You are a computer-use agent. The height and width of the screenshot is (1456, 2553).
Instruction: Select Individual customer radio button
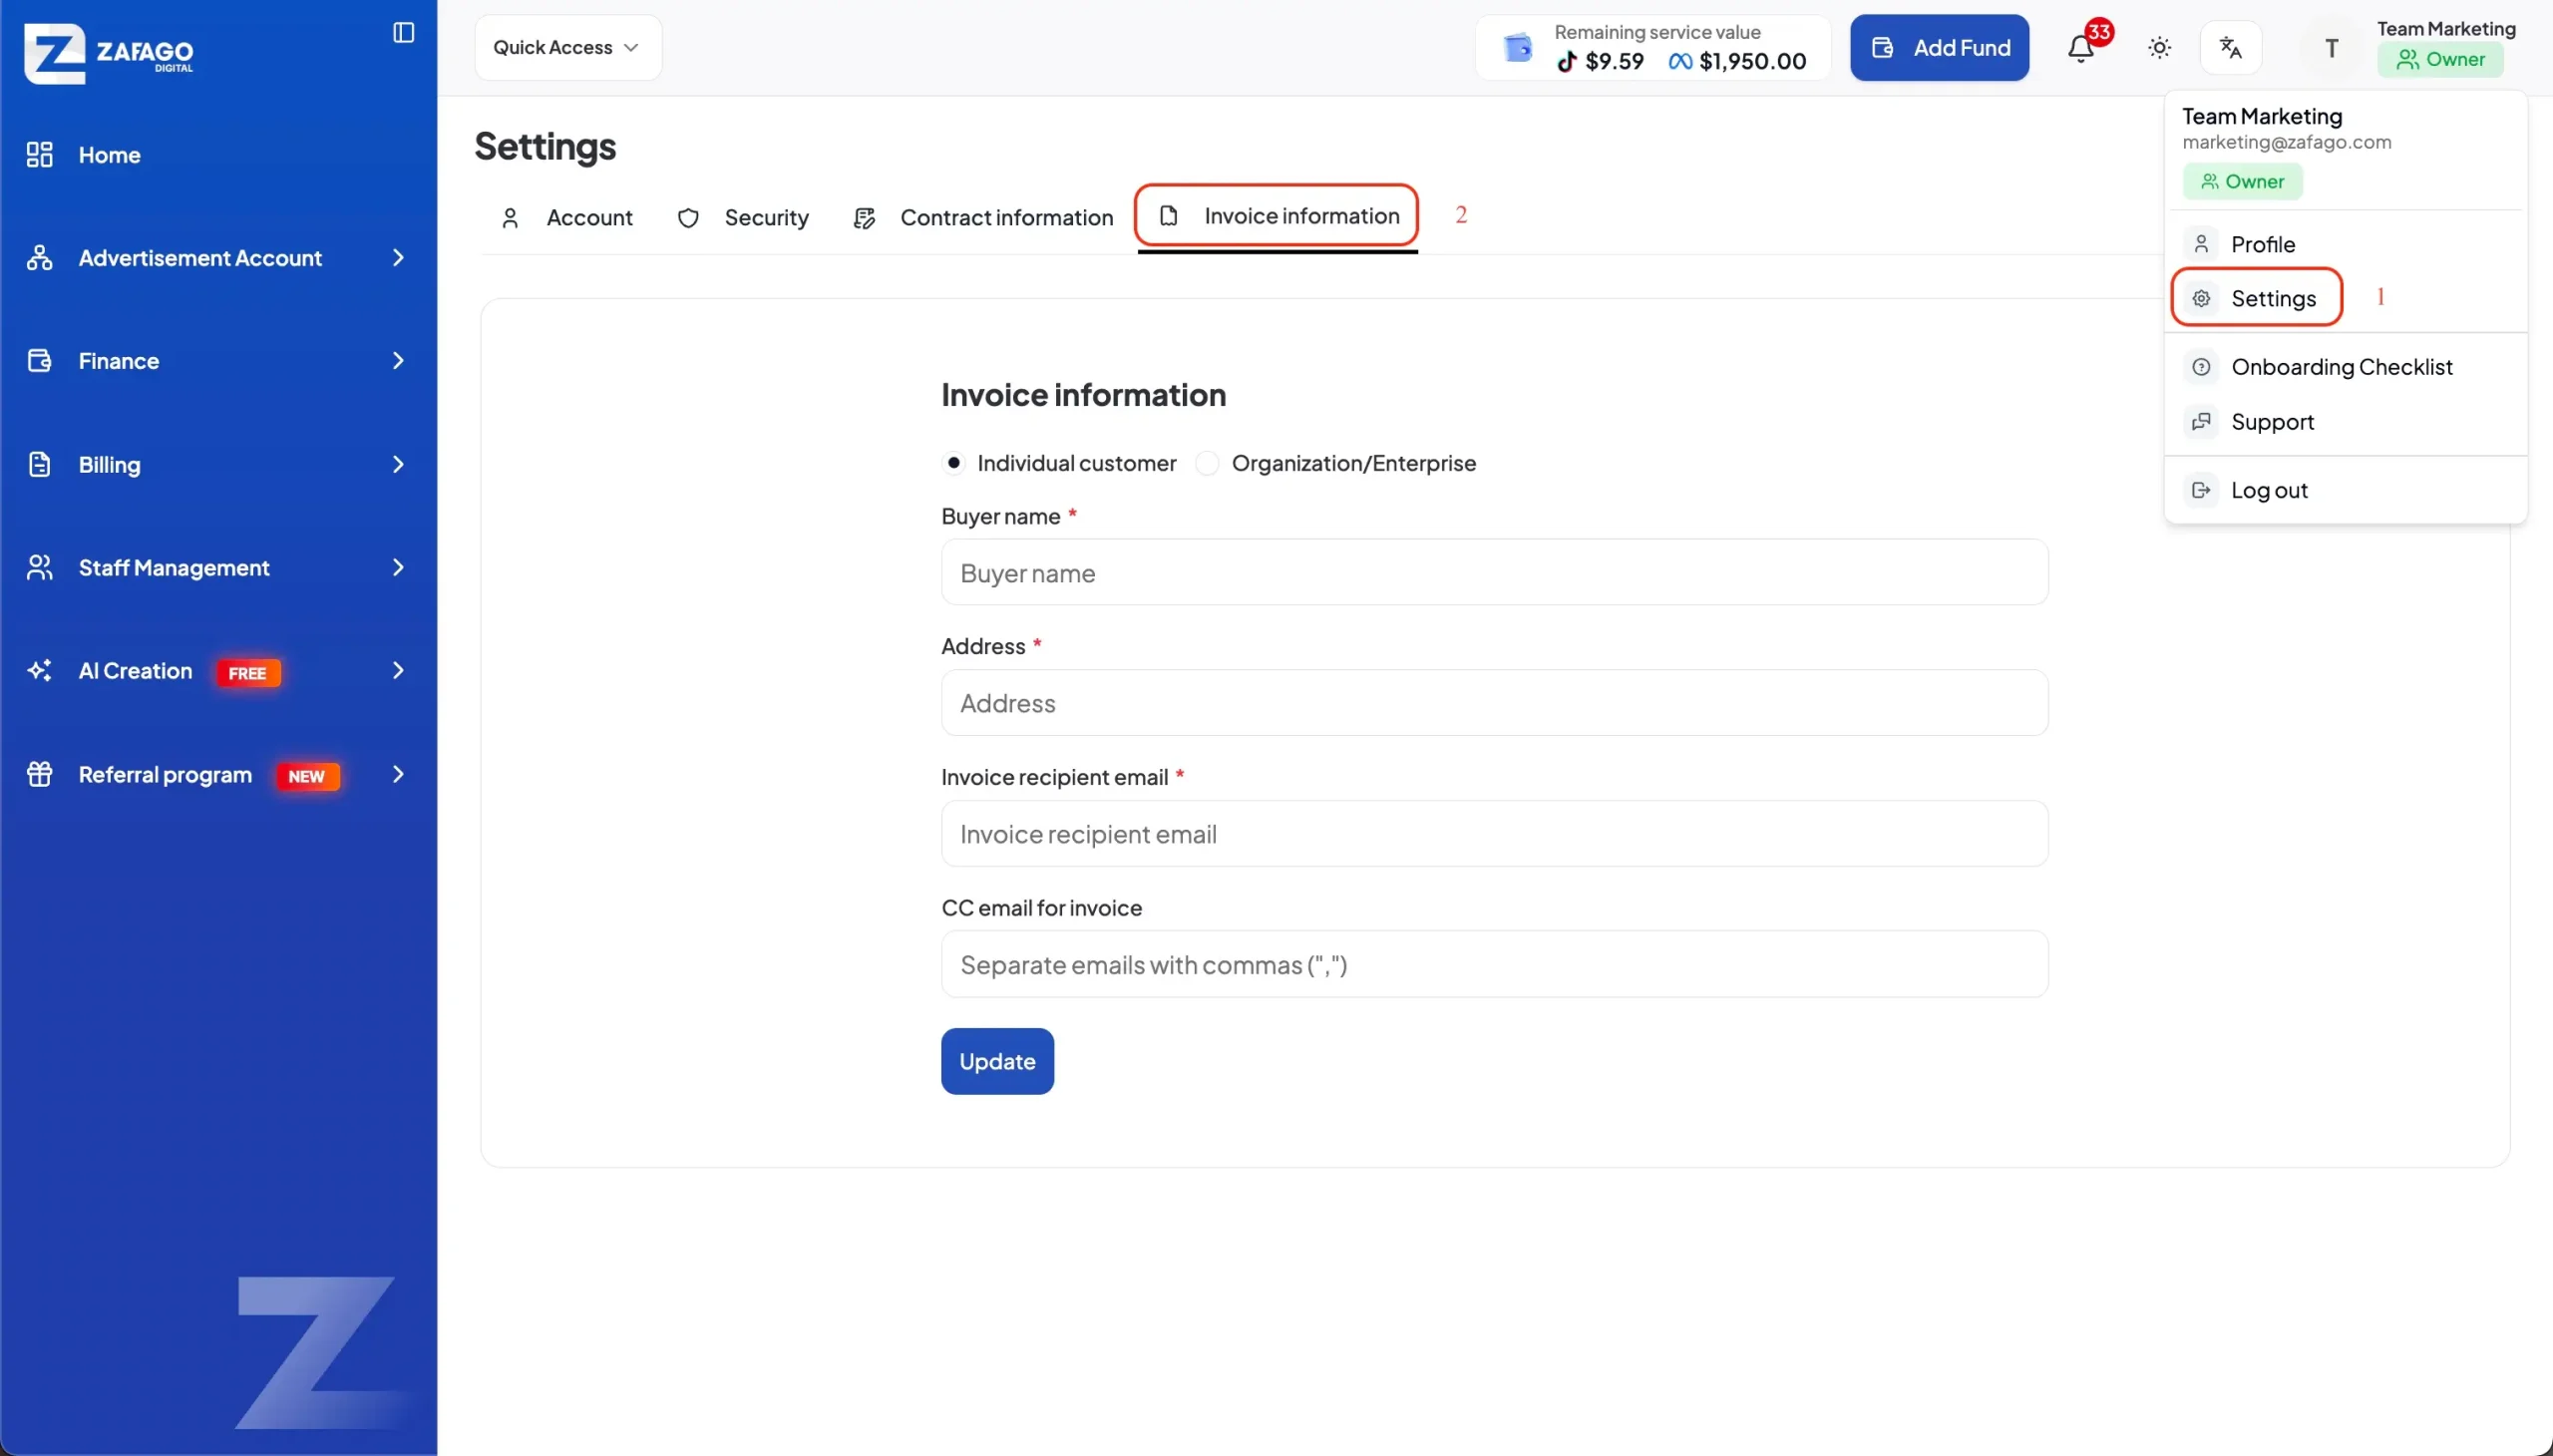click(x=954, y=463)
